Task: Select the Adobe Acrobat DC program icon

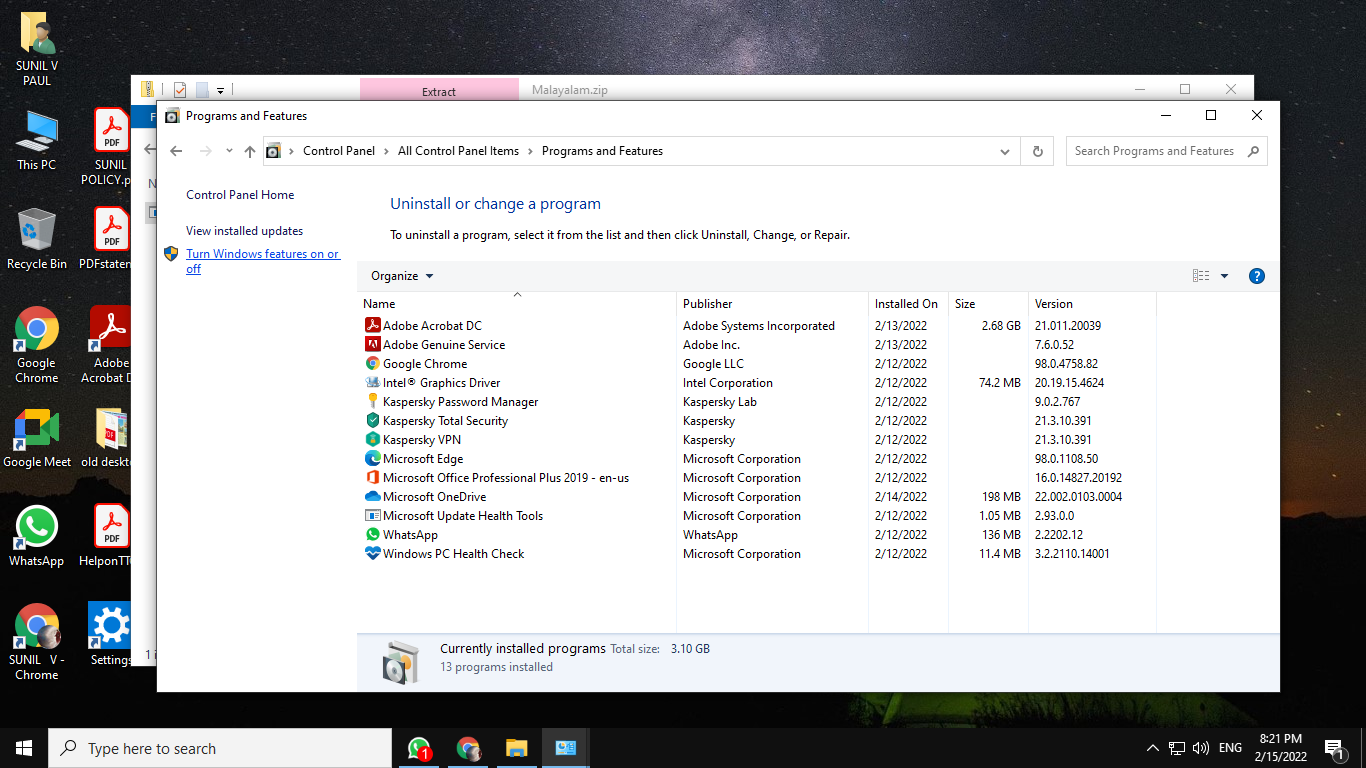Action: (373, 325)
